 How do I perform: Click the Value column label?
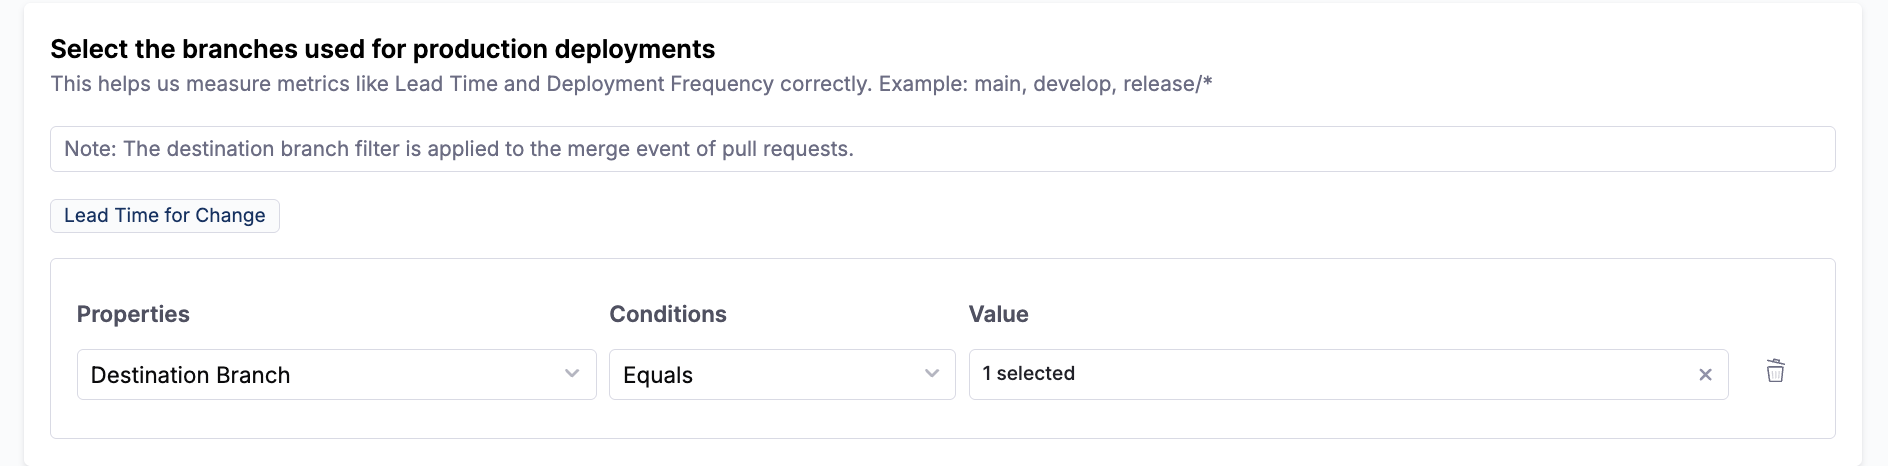998,314
